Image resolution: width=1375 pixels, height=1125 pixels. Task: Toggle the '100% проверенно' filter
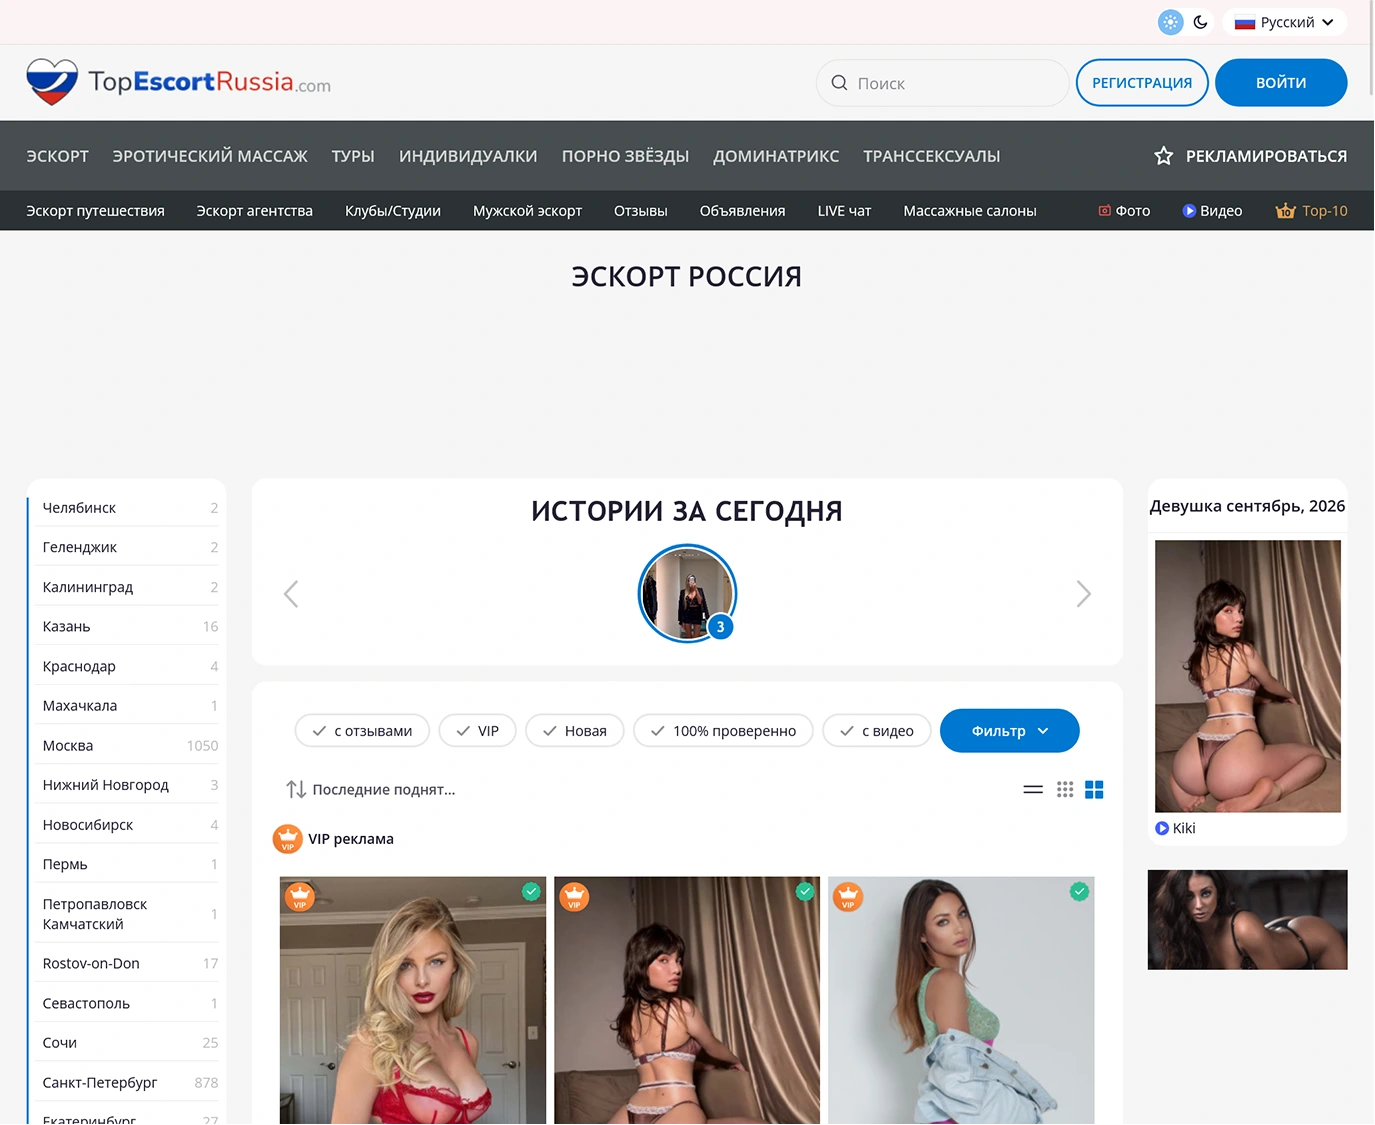(724, 731)
